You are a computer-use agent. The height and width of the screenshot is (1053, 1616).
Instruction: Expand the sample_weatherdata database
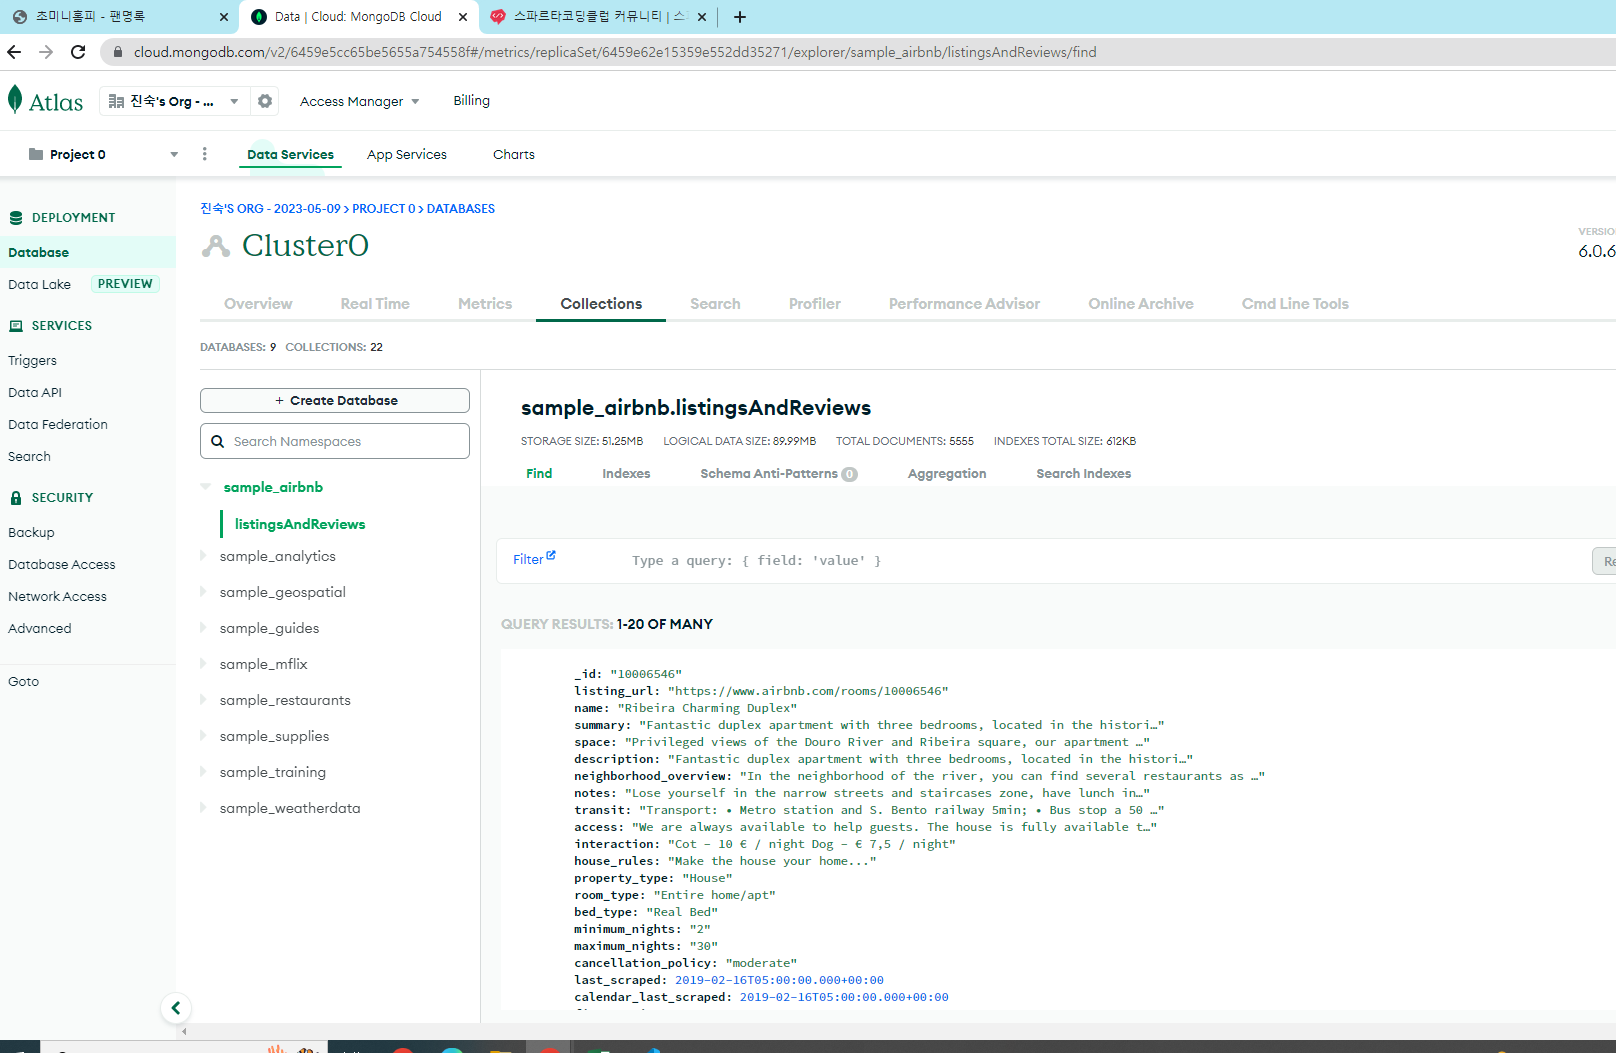click(204, 808)
